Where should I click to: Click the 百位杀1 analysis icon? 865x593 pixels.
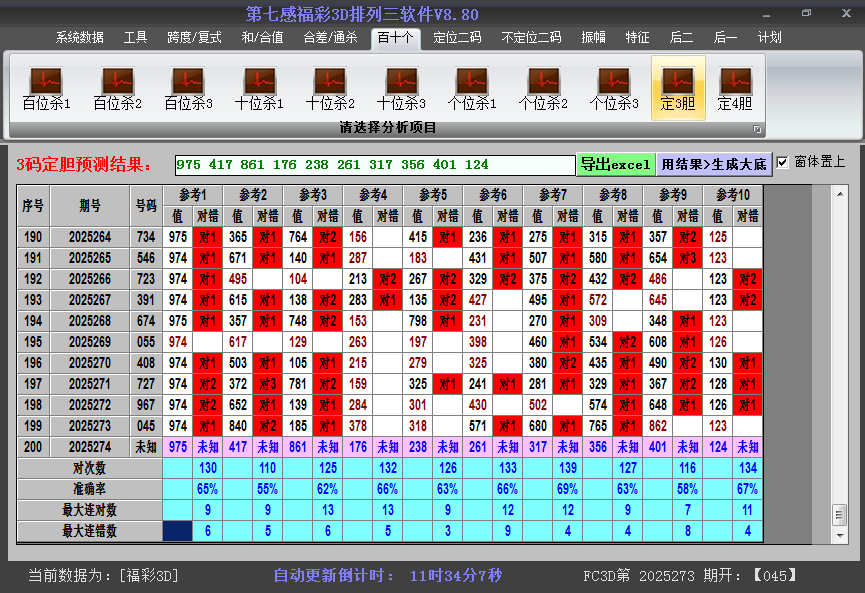[46, 88]
